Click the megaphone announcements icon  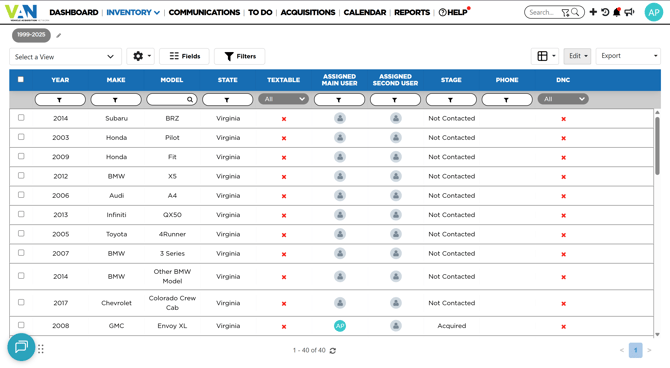(x=629, y=12)
